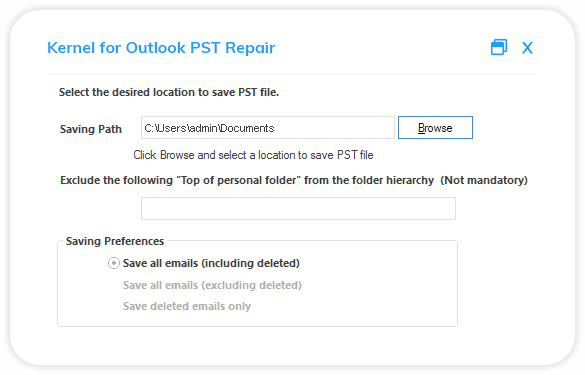This screenshot has height=375, width=585.
Task: Select the 'Save all emails (including deleted)' radio circle
Action: click(x=114, y=263)
